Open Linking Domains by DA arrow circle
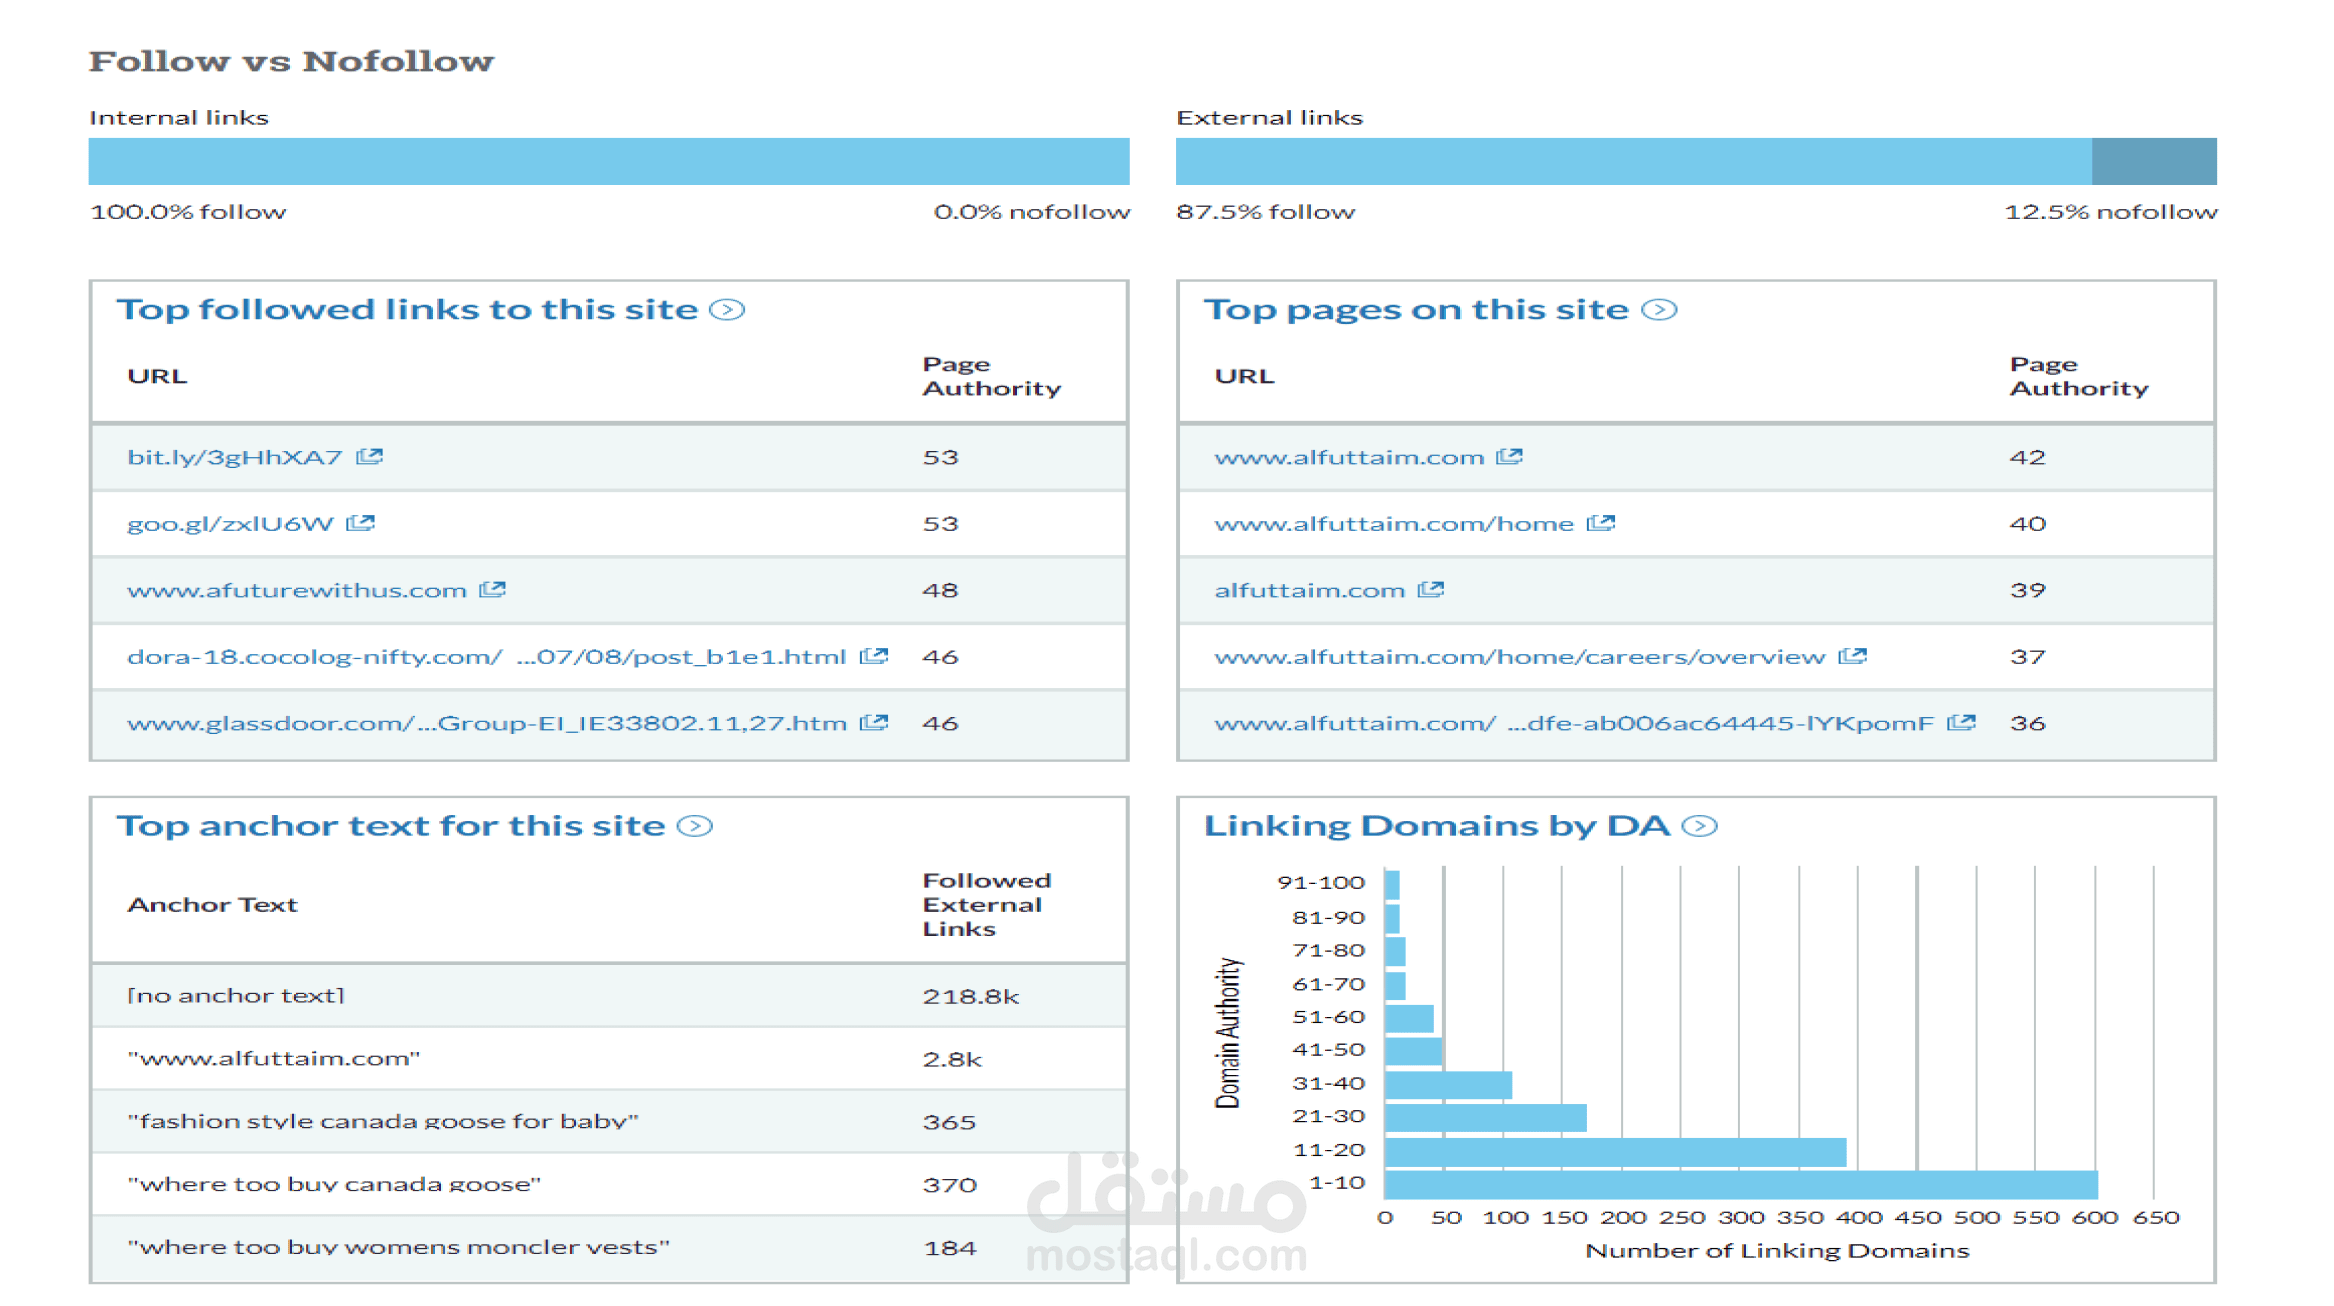Screen dimensions: 2334x1306 point(1699,826)
